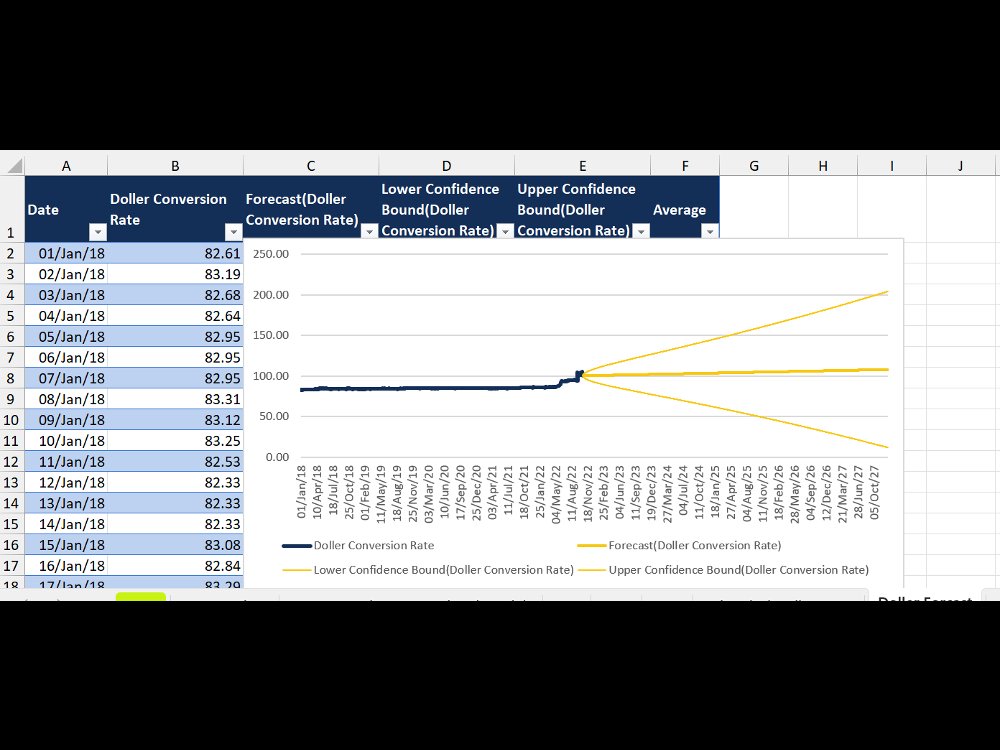Screen dimensions: 1000x750
Task: Click the cell with date 01/Jan/18
Action: tap(66, 253)
